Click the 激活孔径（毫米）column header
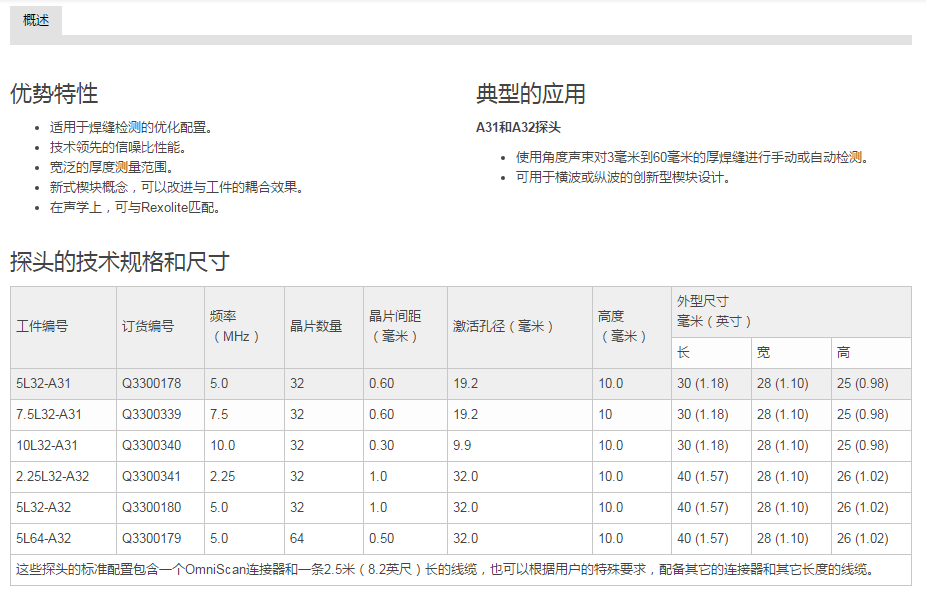Screen dimensions: 926x594 (x=503, y=326)
